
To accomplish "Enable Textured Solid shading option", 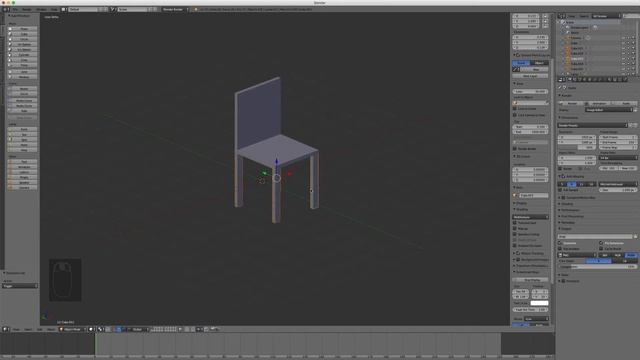I will coord(515,223).
